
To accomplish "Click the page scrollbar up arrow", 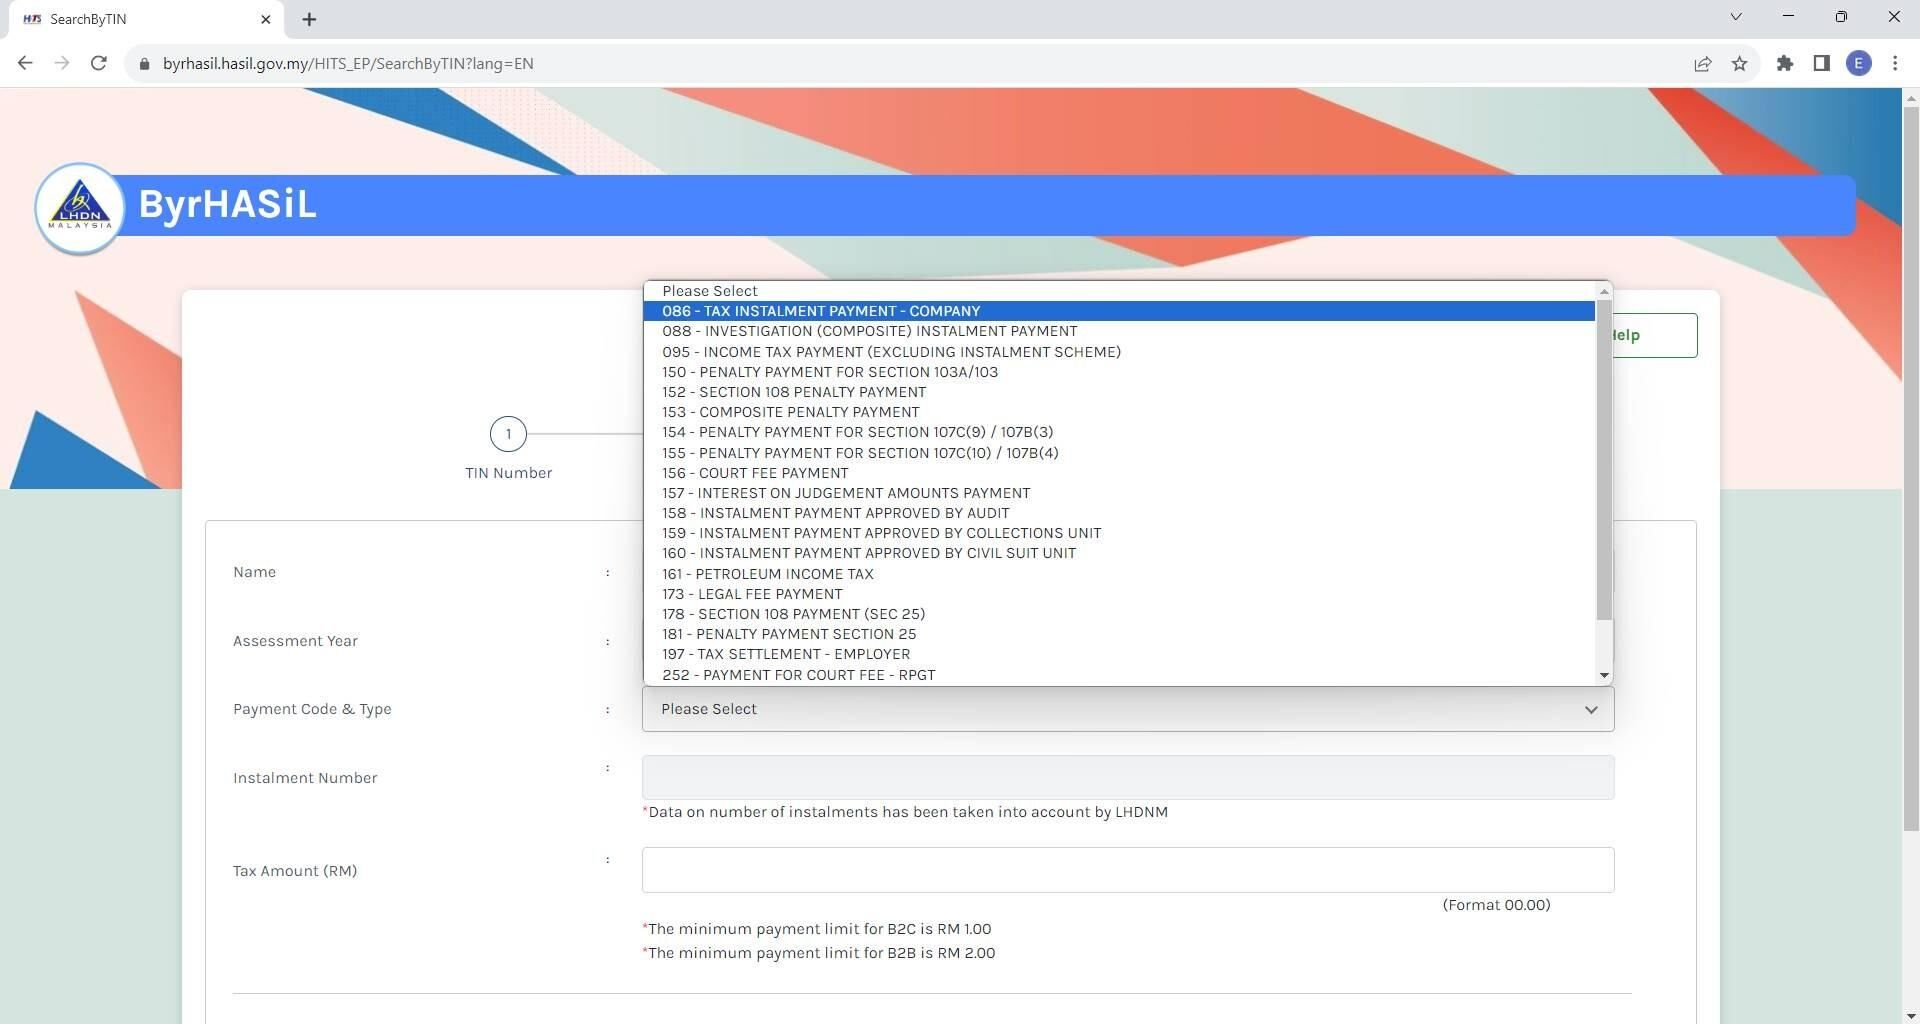I will pyautogui.click(x=1910, y=97).
